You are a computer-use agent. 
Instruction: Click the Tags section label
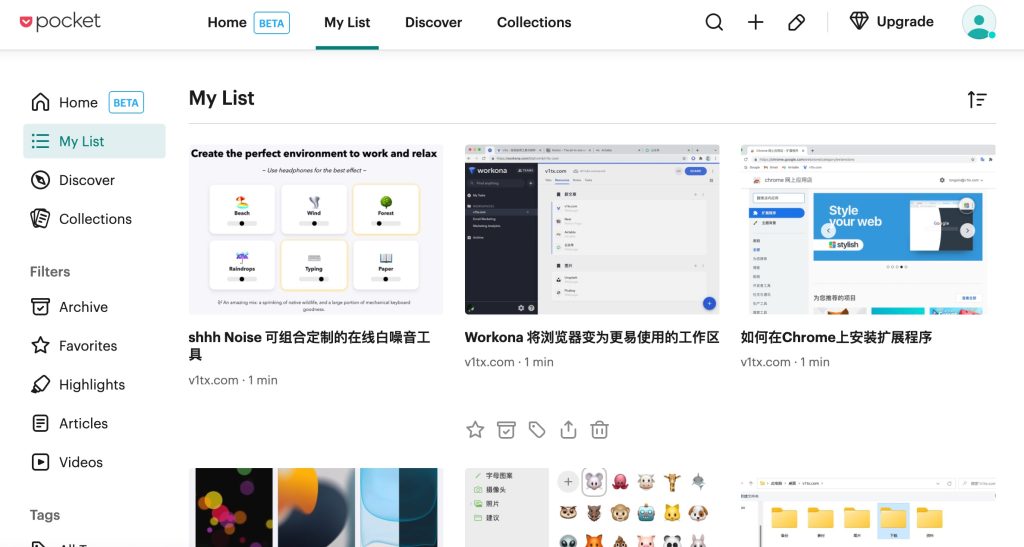click(x=45, y=515)
